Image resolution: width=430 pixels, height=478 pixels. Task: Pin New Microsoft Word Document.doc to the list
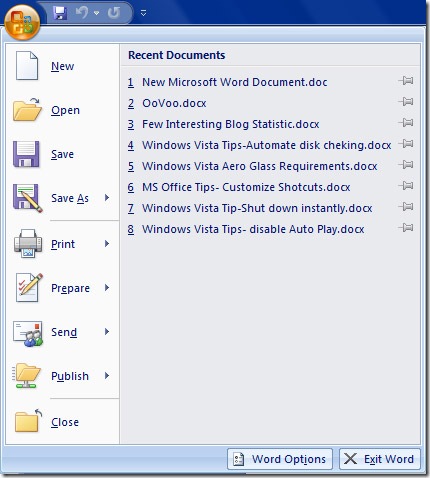point(406,80)
